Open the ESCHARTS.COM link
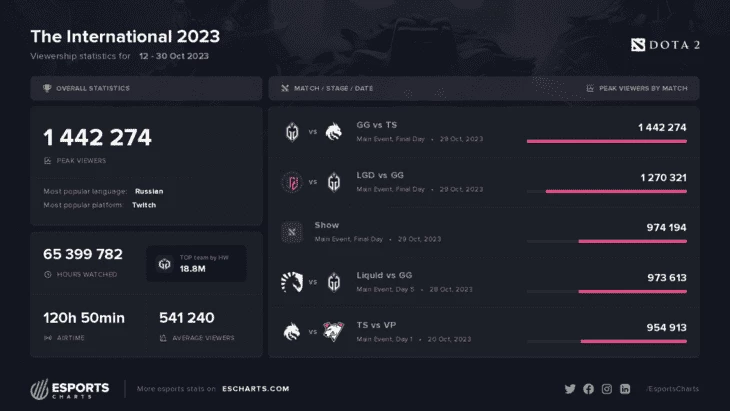The image size is (730, 411). tap(256, 389)
